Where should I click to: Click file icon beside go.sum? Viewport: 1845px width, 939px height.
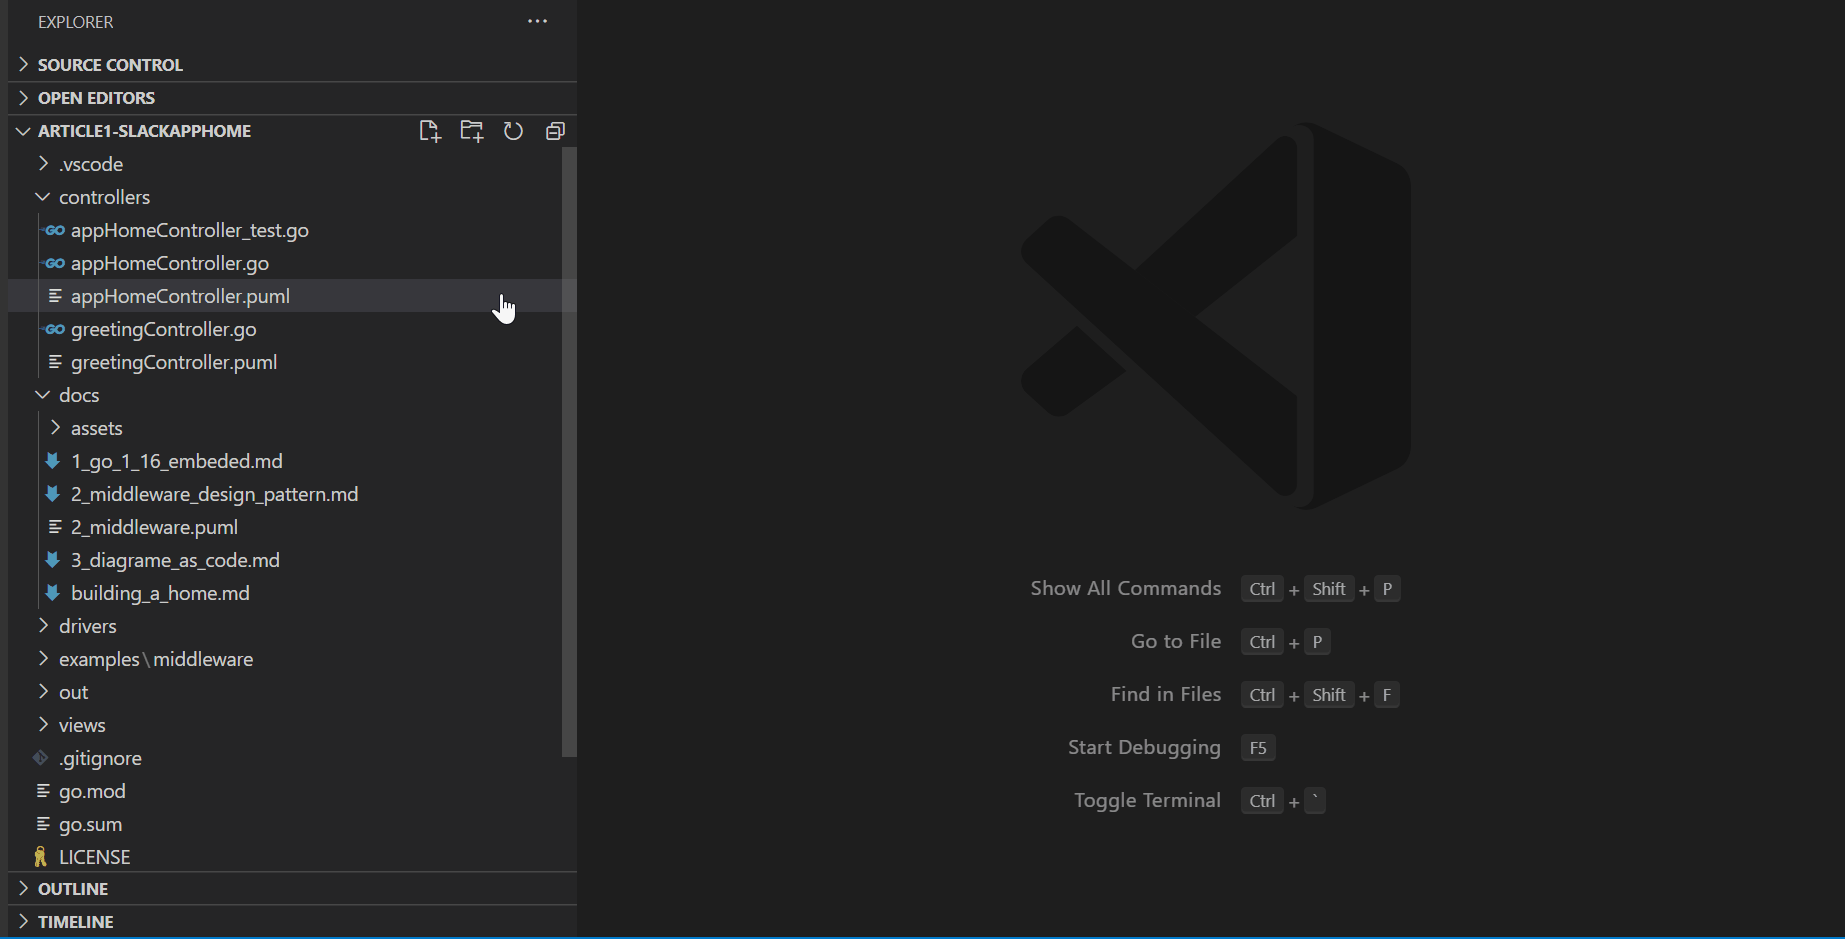pyautogui.click(x=43, y=824)
